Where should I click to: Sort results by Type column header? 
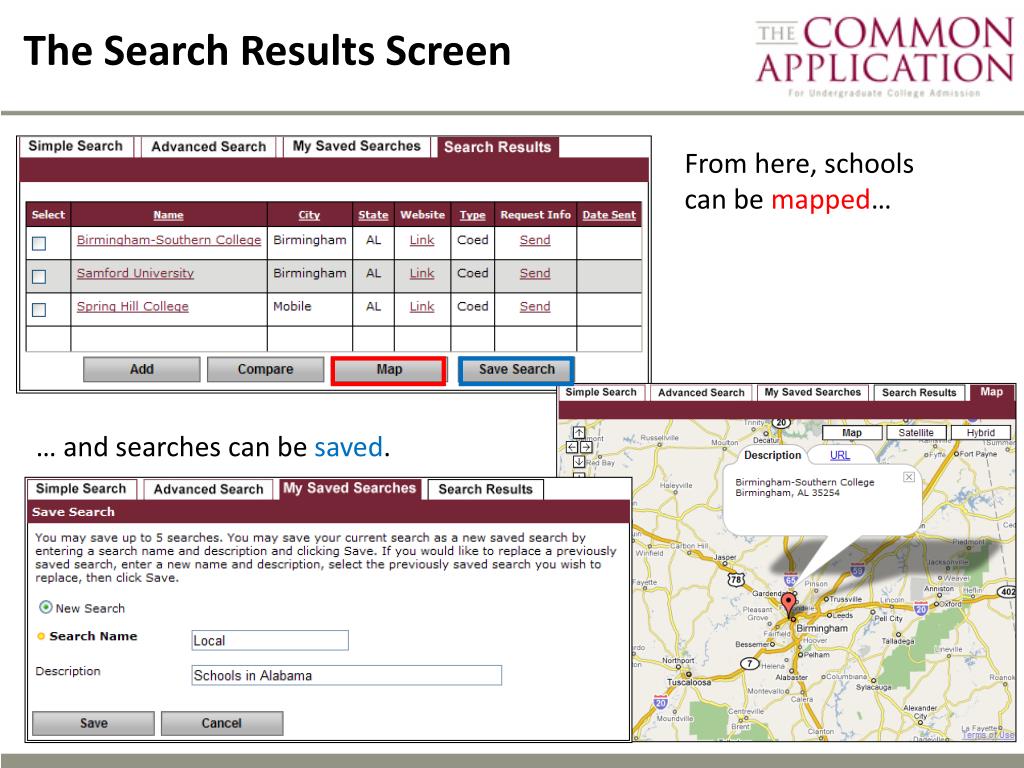pos(472,215)
